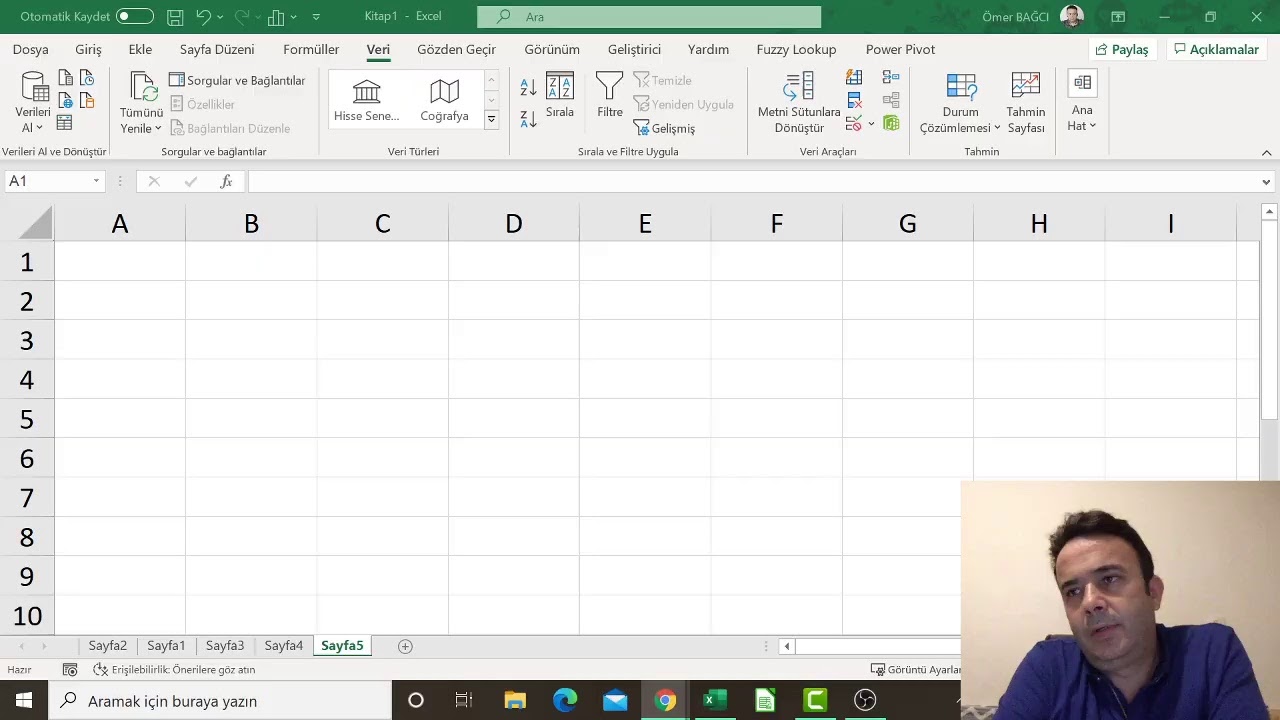Click the Redo arrow in title bar
Screen dimensions: 1280x720
(241, 17)
